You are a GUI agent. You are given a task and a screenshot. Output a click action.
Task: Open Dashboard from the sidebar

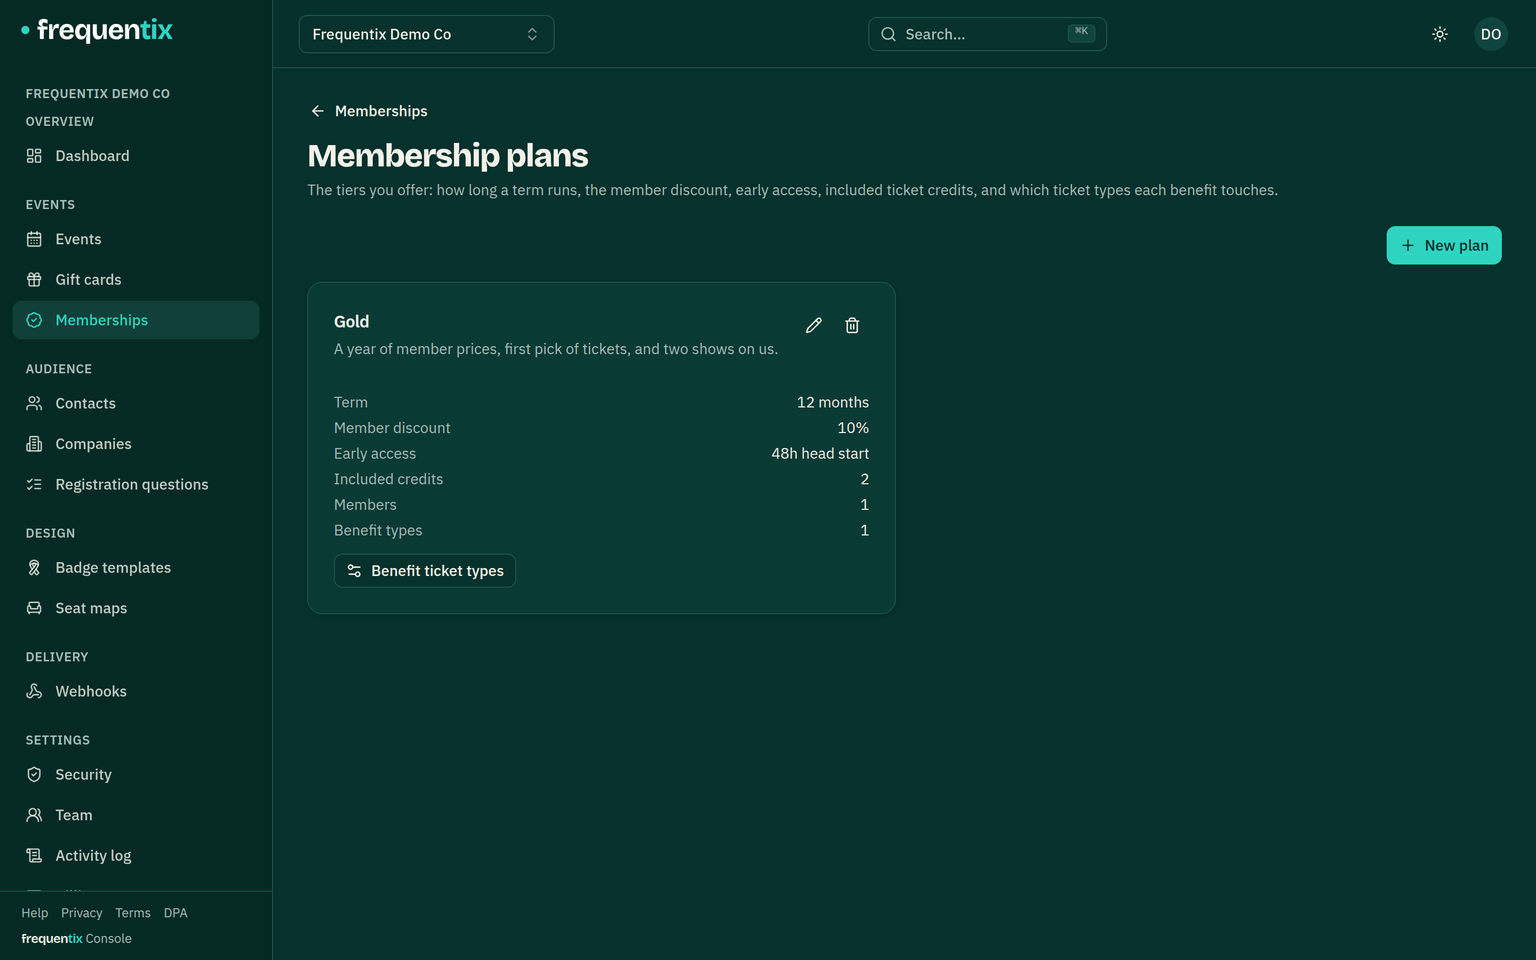[136, 156]
